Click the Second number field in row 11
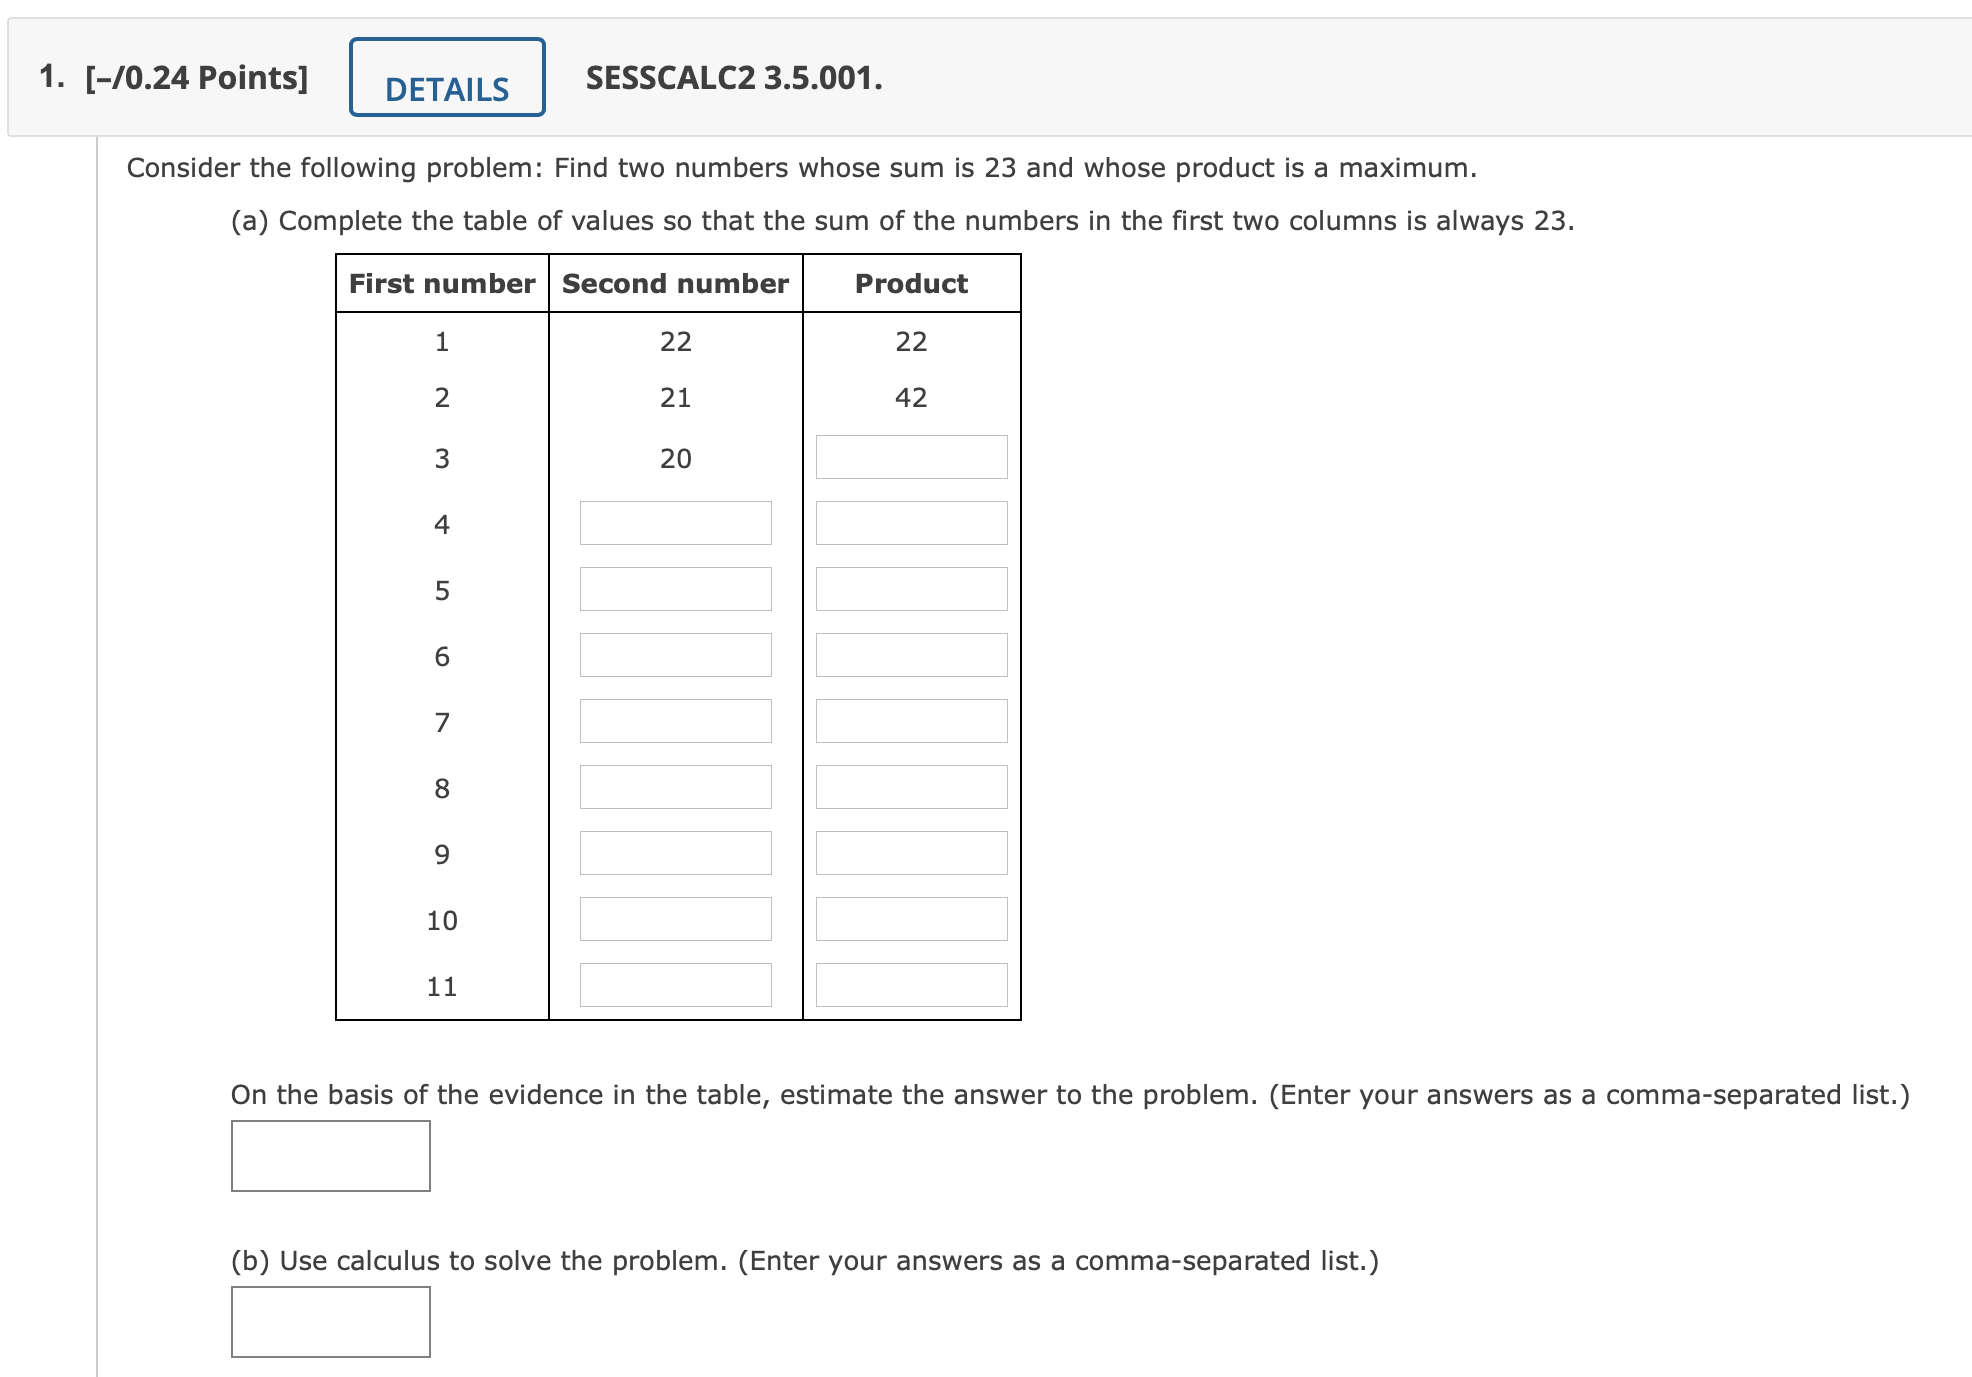 pos(676,985)
